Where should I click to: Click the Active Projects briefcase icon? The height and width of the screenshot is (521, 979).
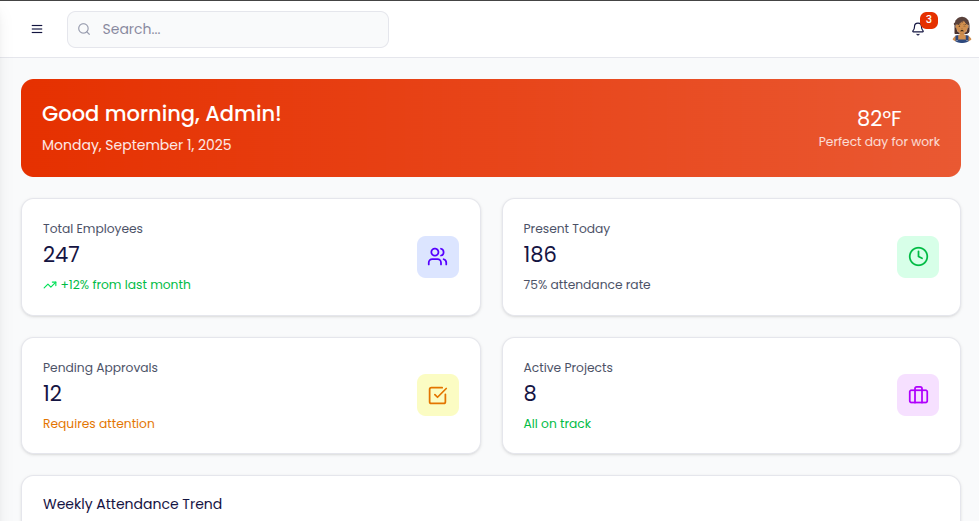[918, 395]
